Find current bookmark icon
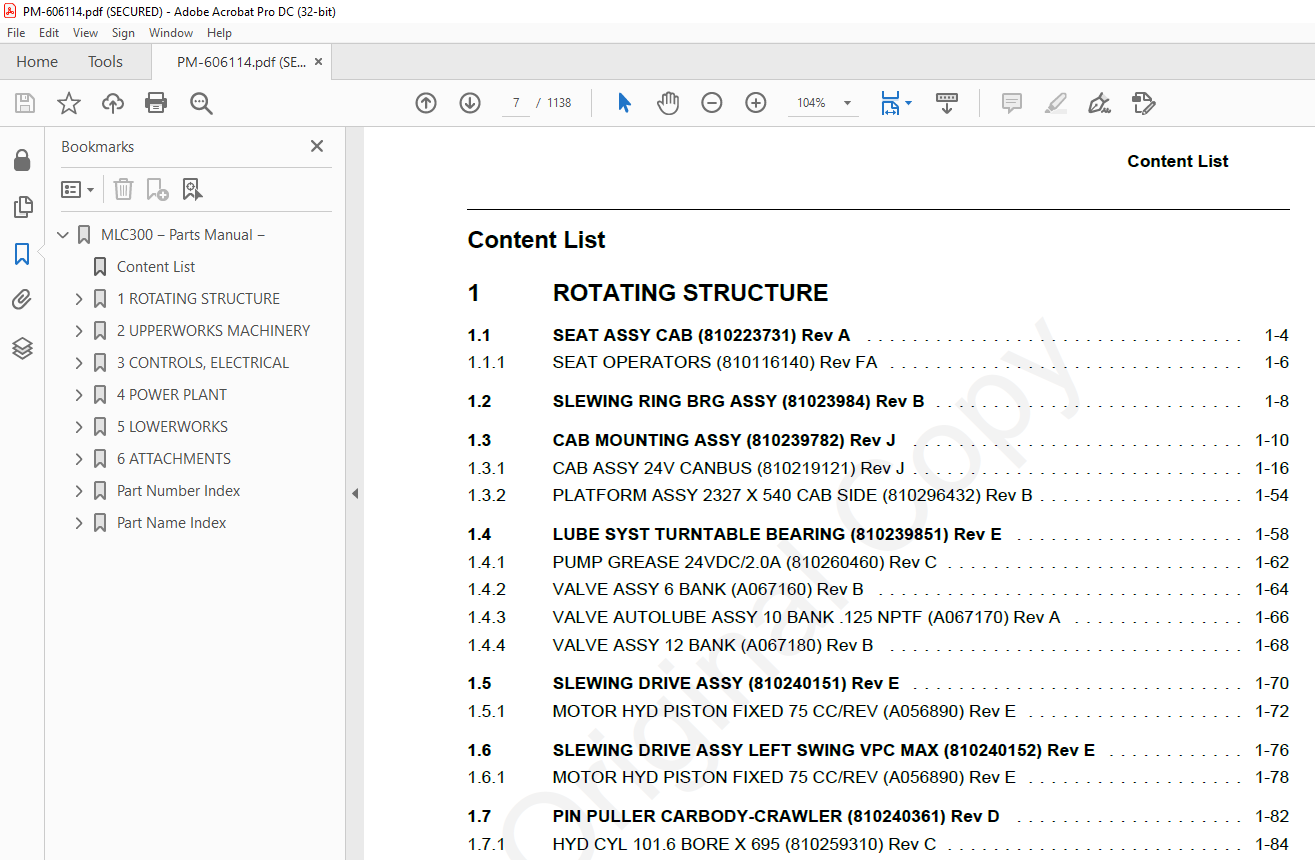 pos(192,189)
